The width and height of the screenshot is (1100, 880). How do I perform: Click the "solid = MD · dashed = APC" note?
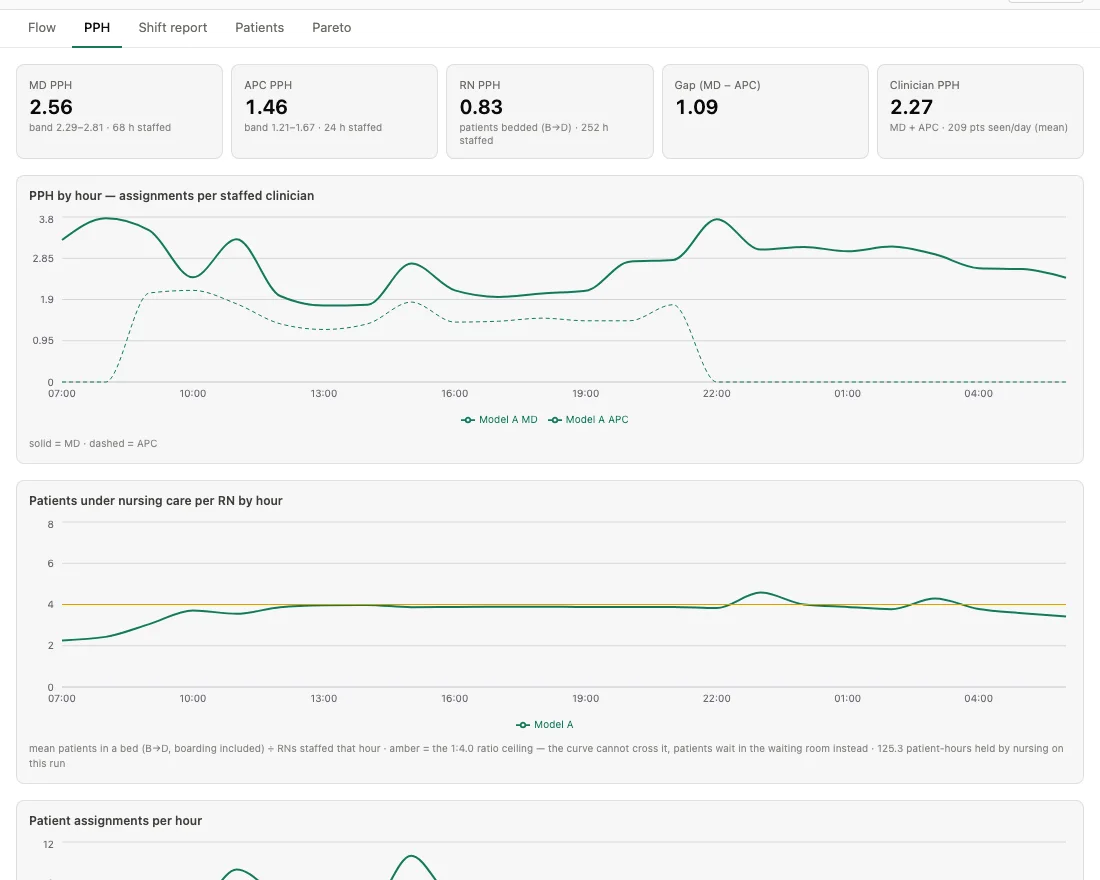pos(93,444)
